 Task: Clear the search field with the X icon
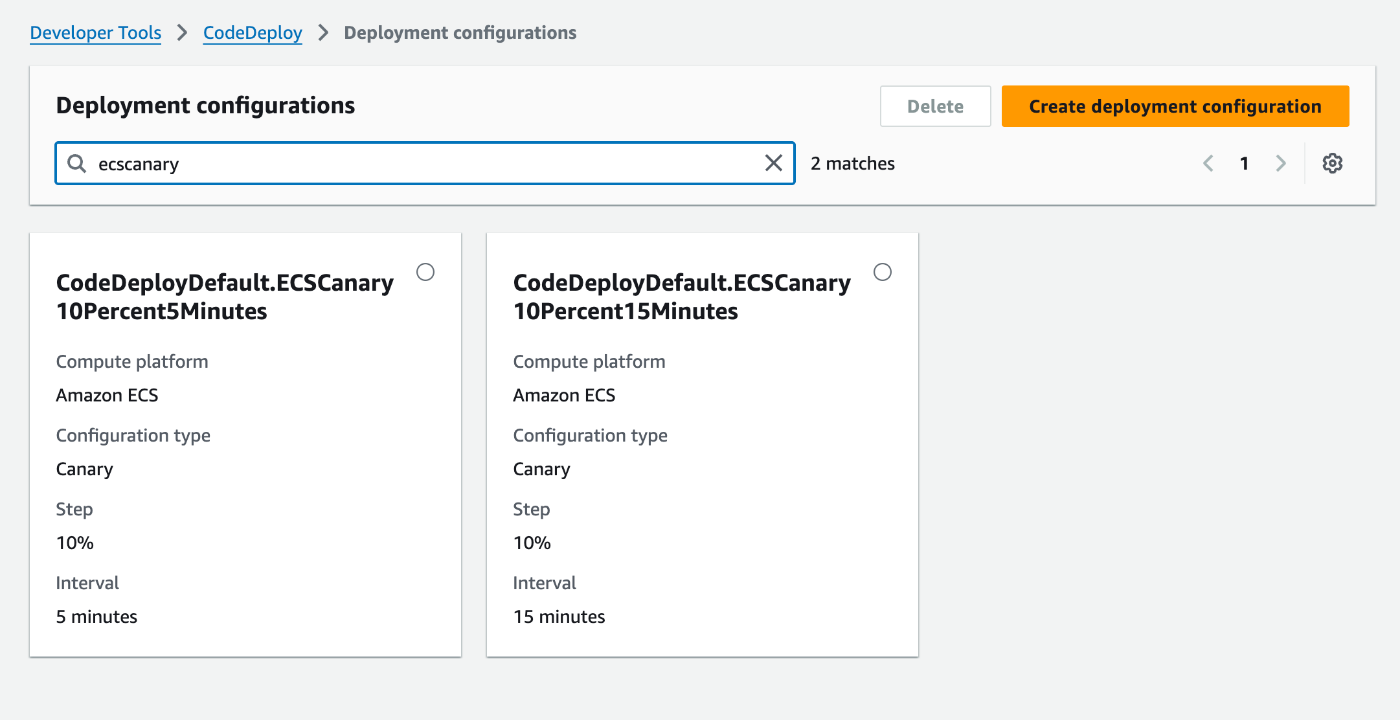click(773, 163)
